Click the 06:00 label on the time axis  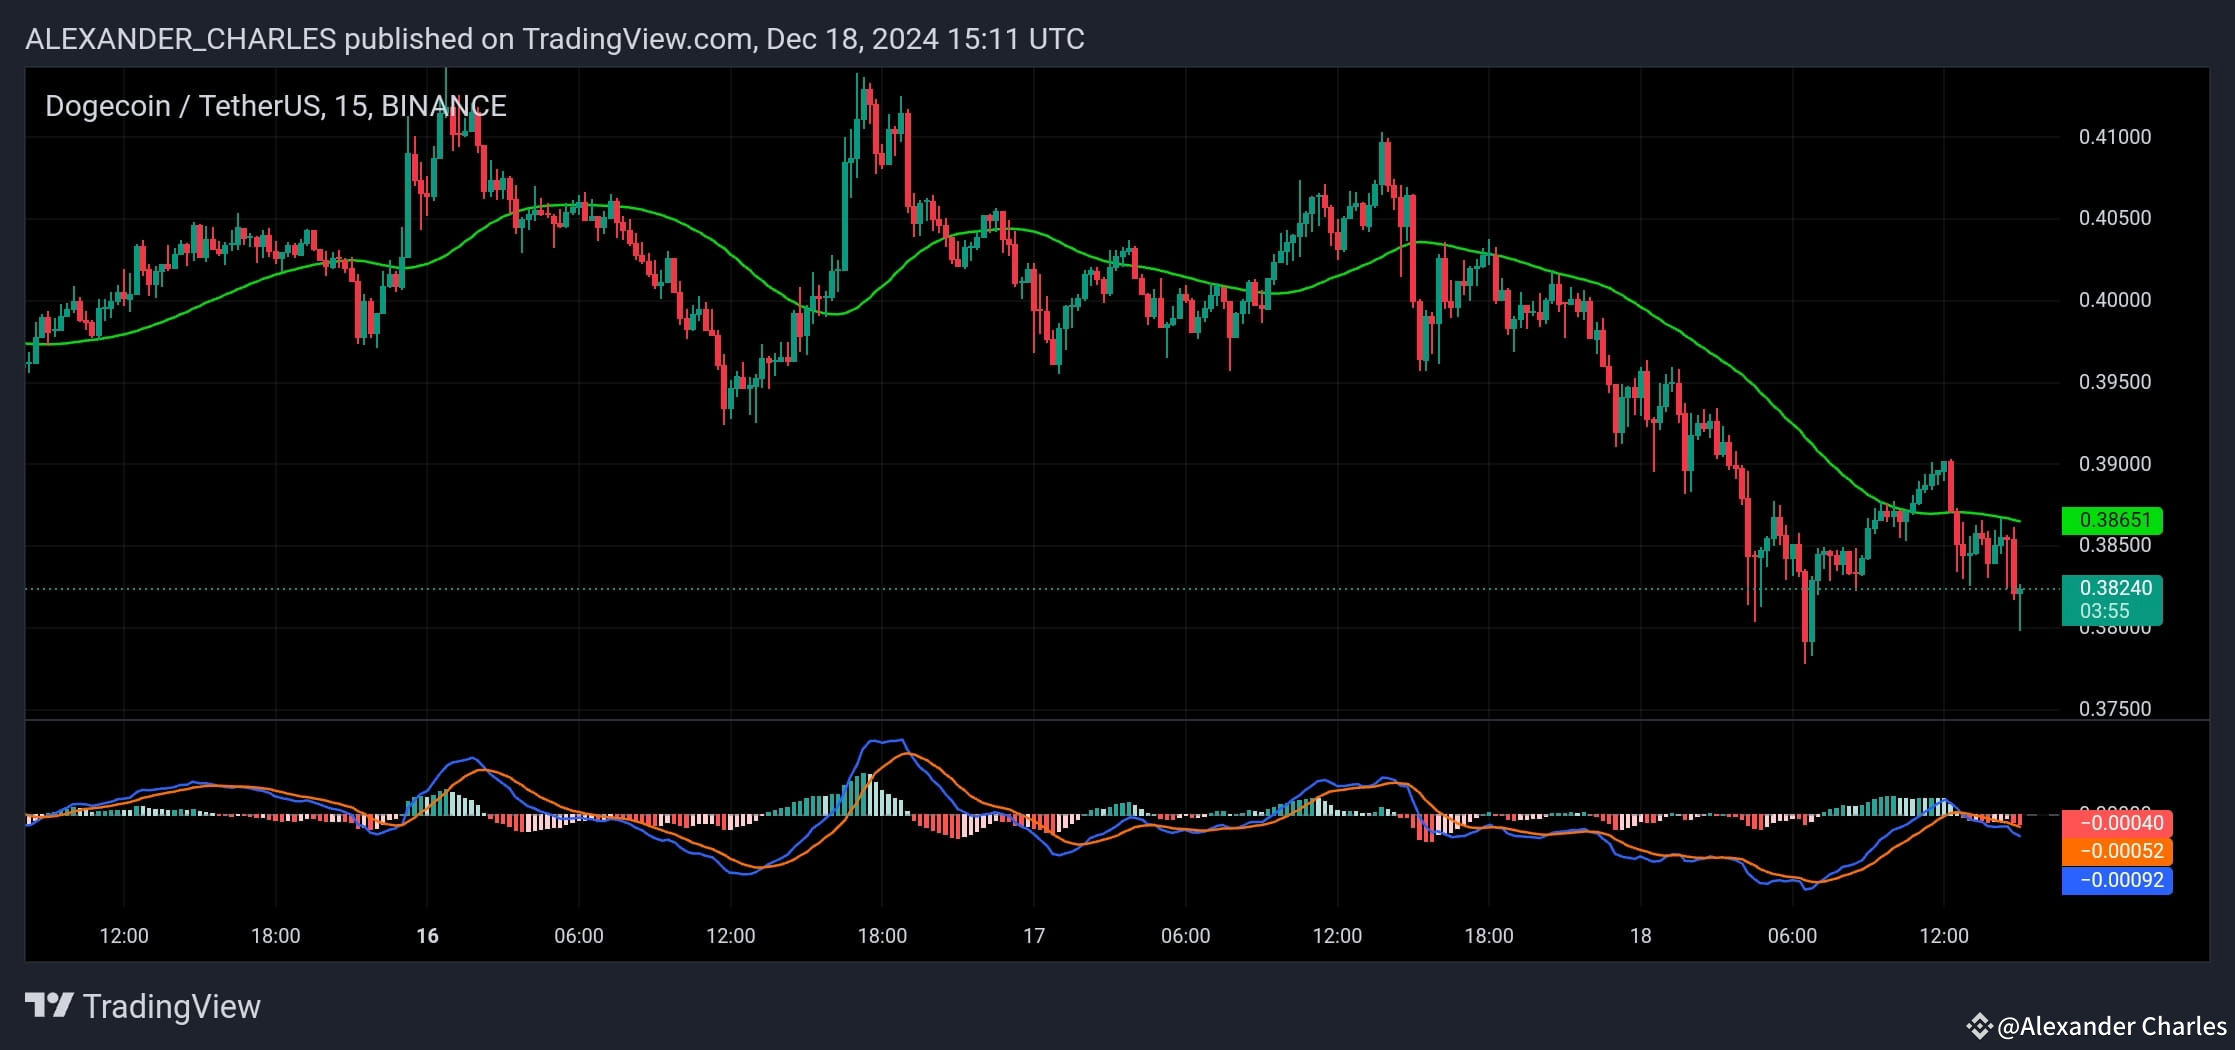click(581, 937)
